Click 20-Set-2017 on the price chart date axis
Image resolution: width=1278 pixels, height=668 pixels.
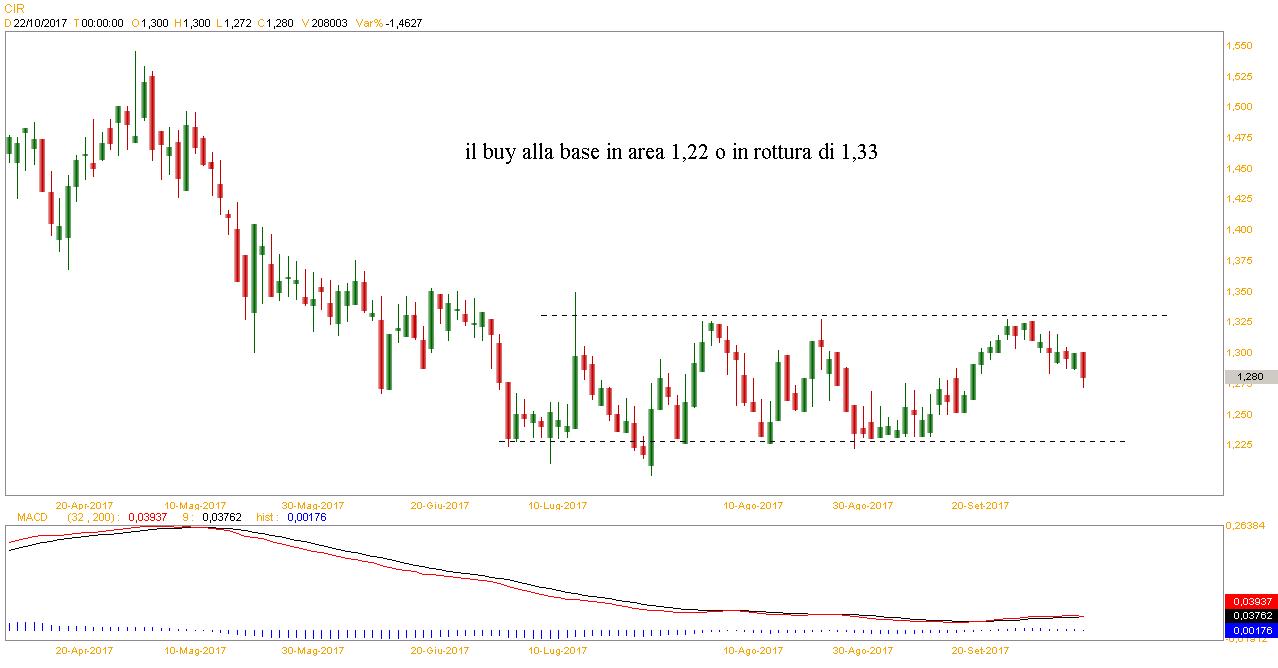tap(980, 505)
